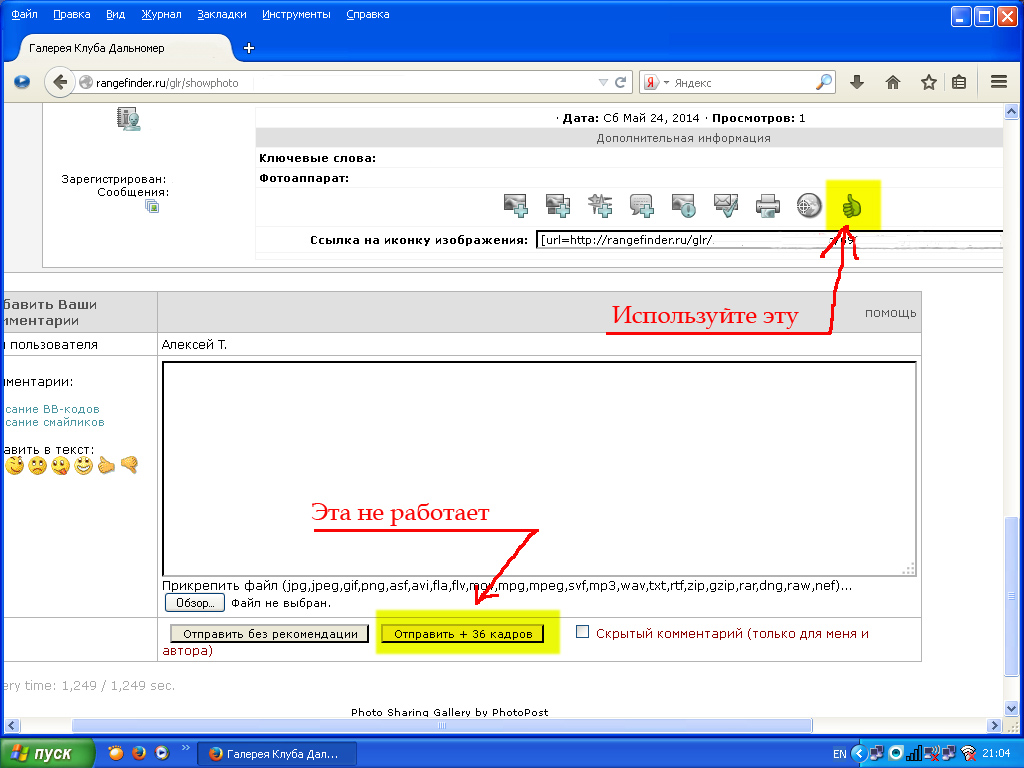The height and width of the screenshot is (768, 1024).
Task: Click the small gallery icon under Сообщения
Action: coord(152,207)
